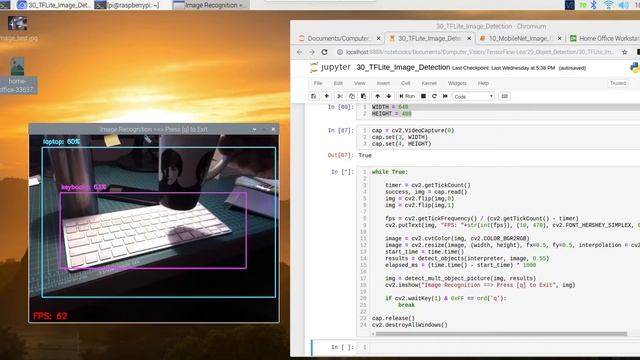Click the Trusted notebook indicator
The width and height of the screenshot is (640, 360).
tap(618, 83)
